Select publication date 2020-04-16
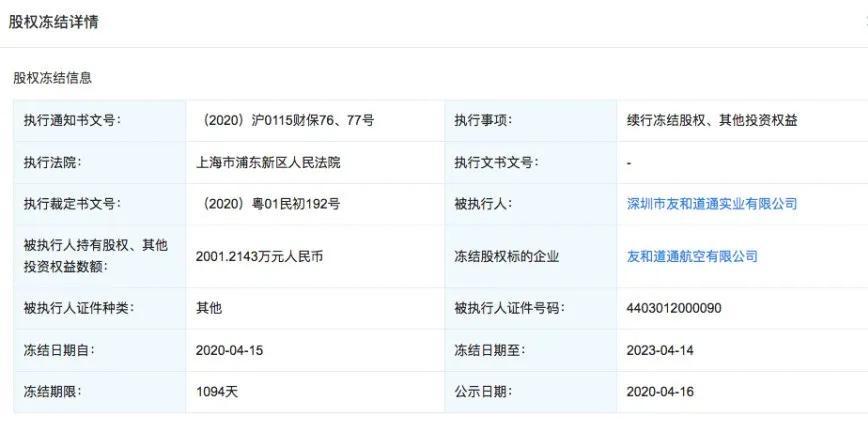The width and height of the screenshot is (868, 447). pyautogui.click(x=660, y=392)
